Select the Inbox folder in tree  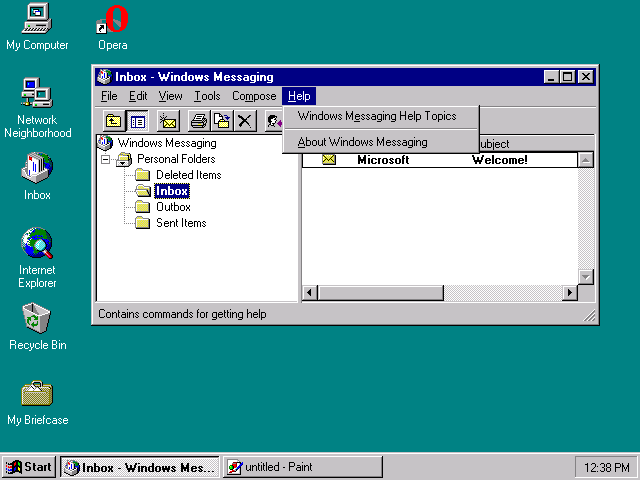pyautogui.click(x=172, y=191)
